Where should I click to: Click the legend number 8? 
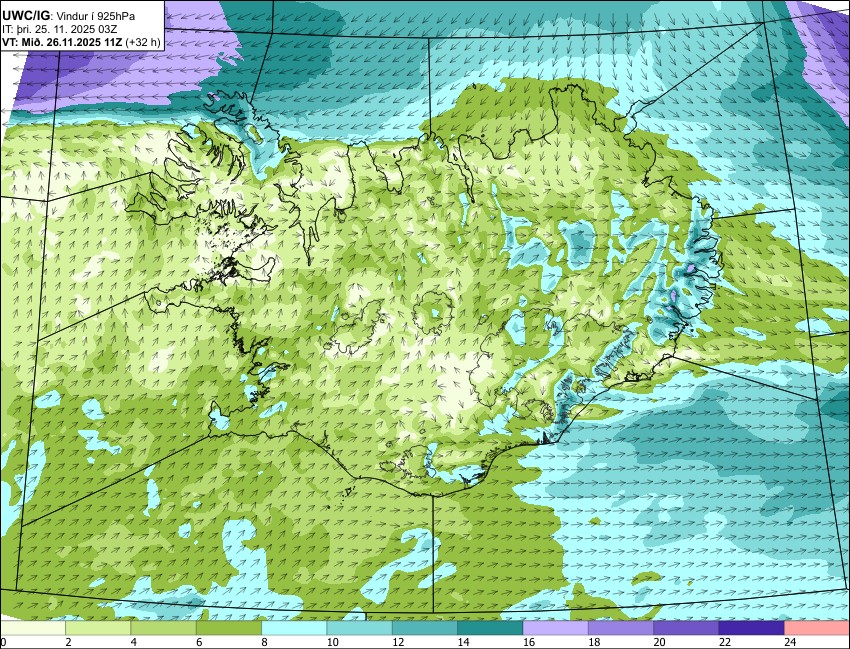click(x=265, y=642)
